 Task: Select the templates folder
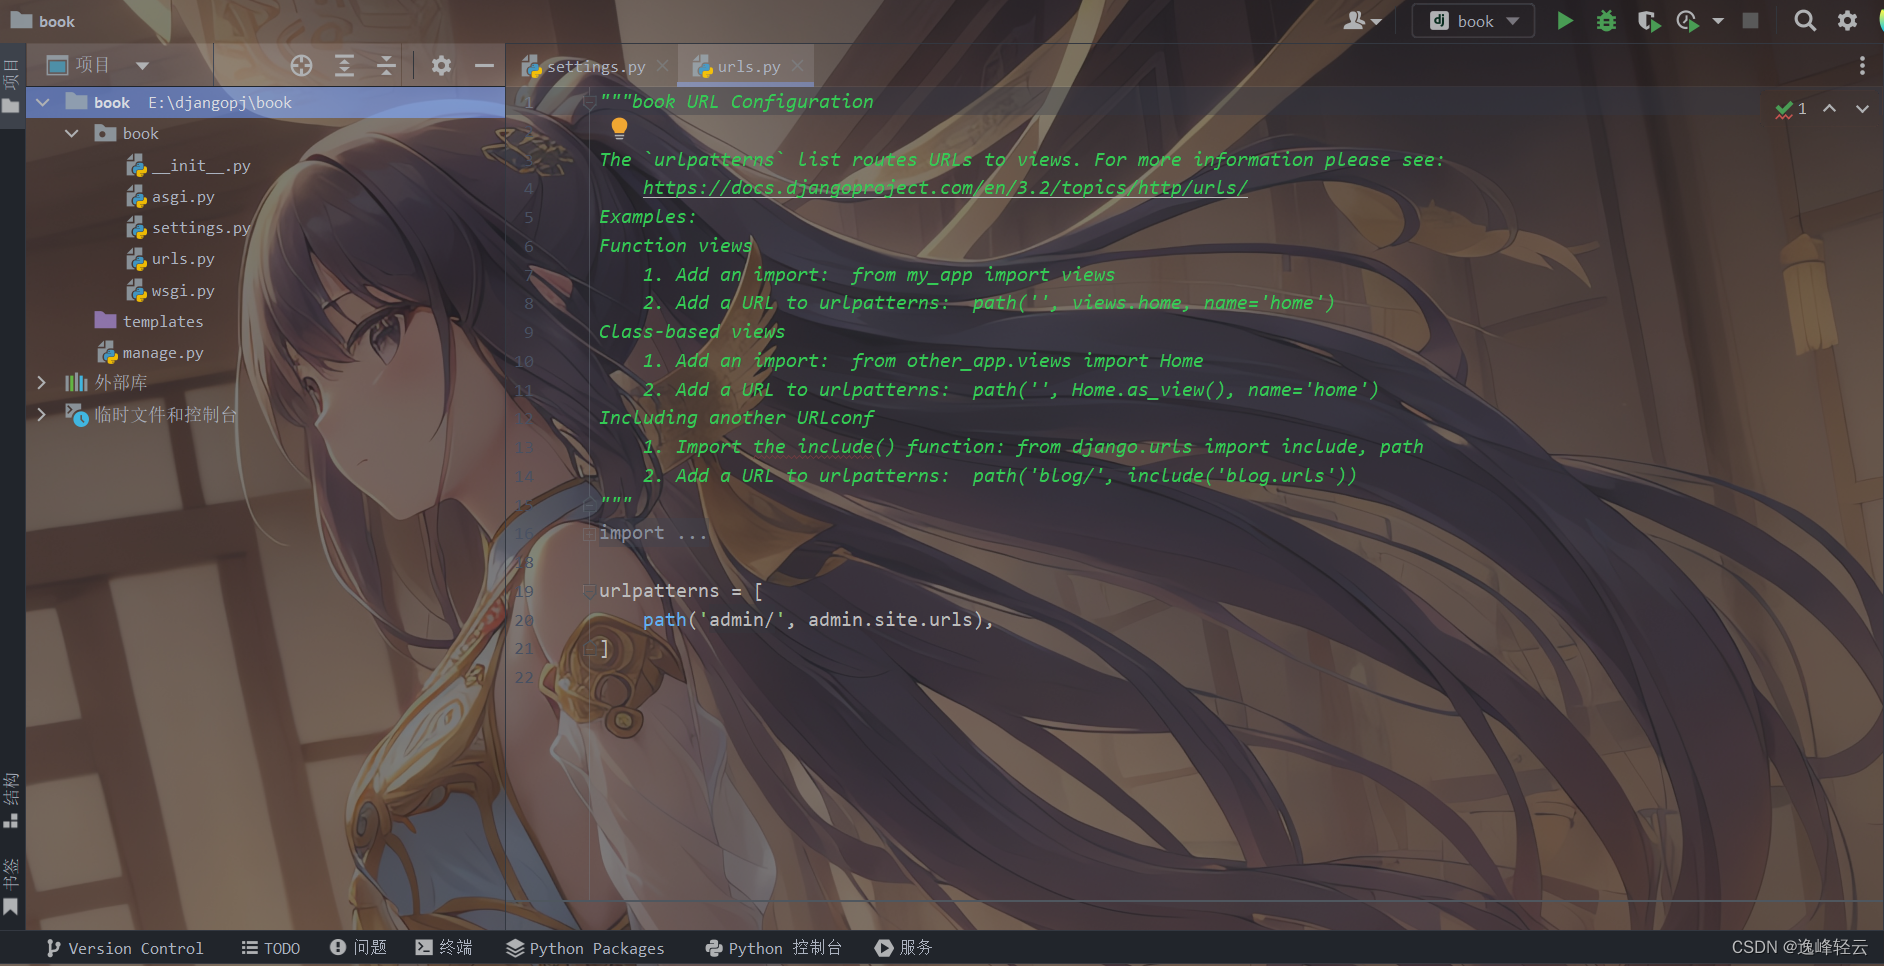click(149, 321)
